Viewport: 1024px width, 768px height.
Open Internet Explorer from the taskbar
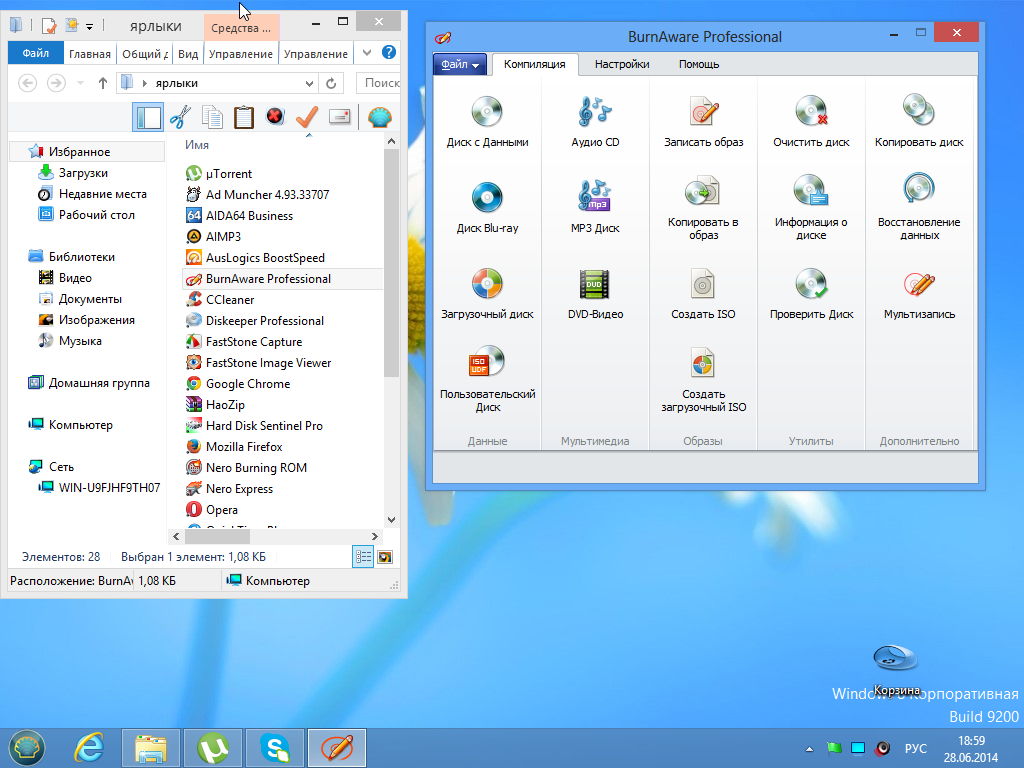(89, 748)
